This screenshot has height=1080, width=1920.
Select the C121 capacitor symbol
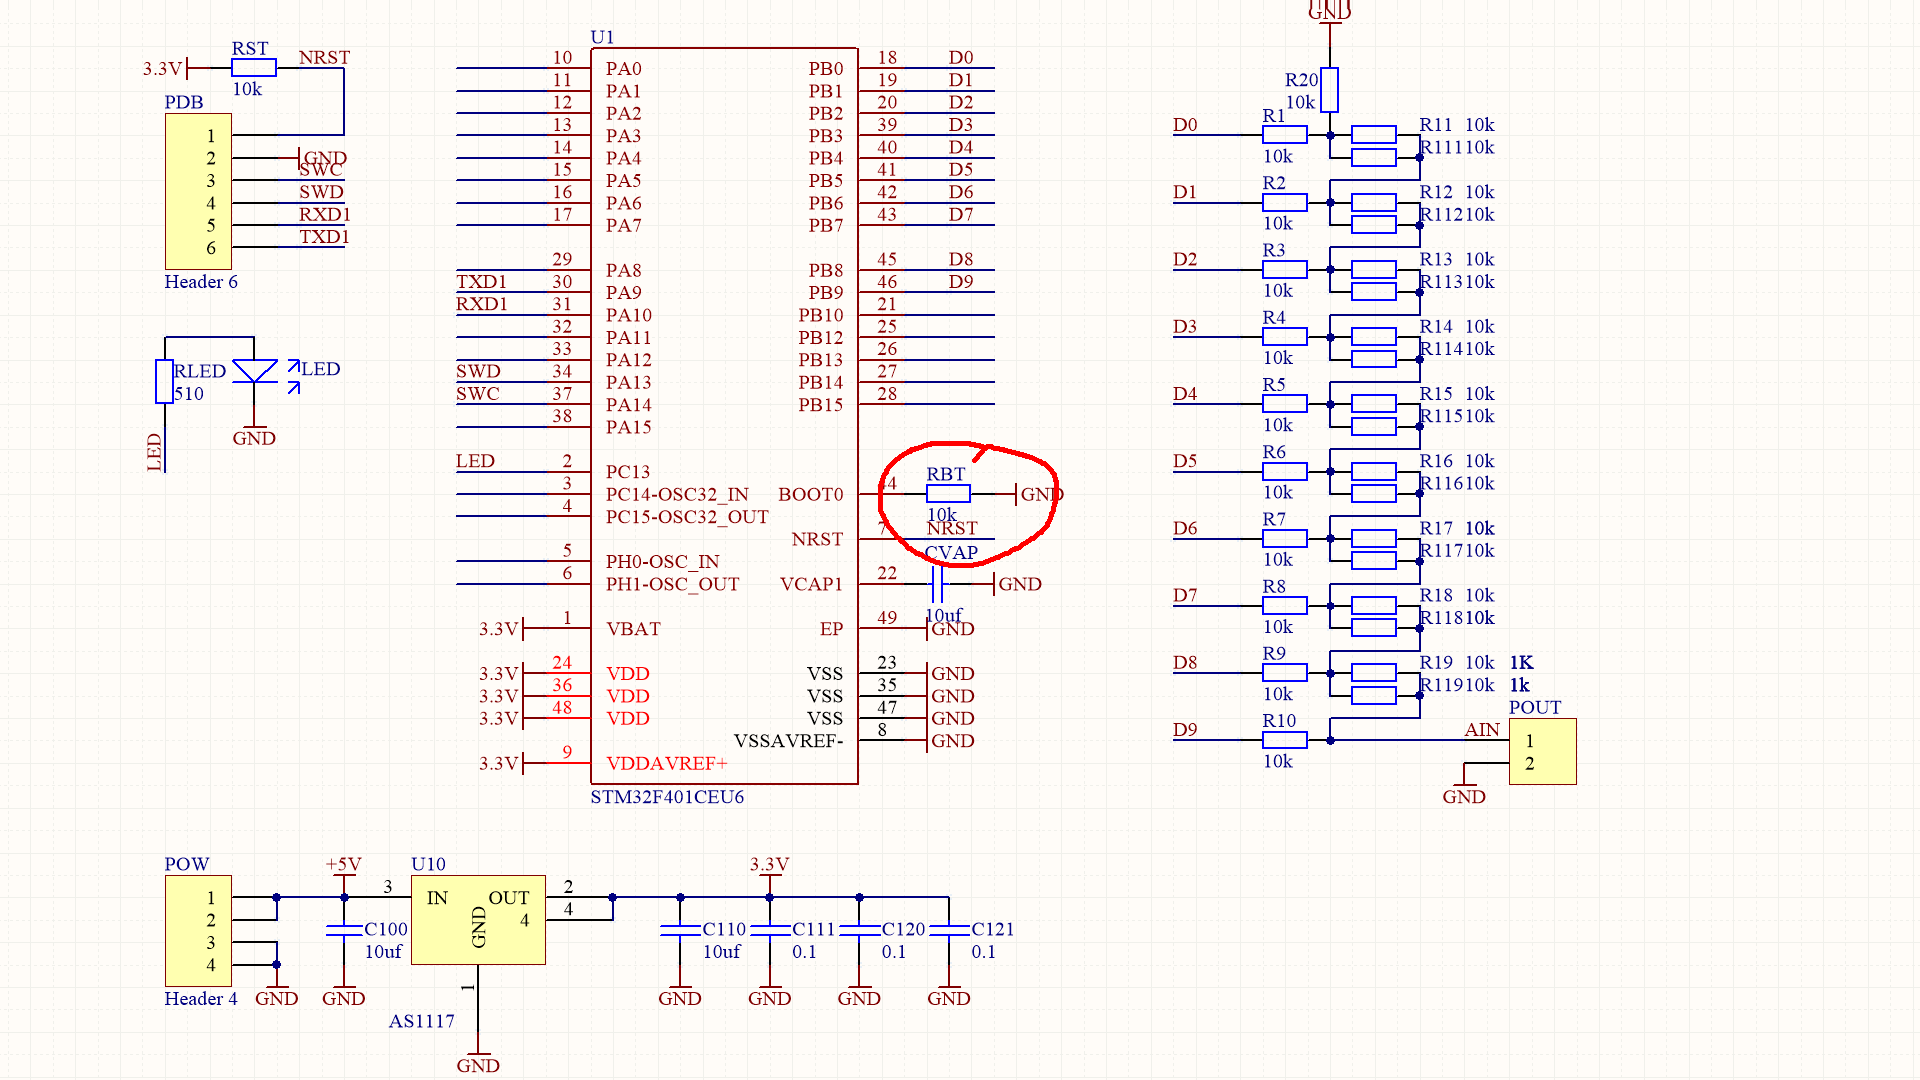coord(948,930)
